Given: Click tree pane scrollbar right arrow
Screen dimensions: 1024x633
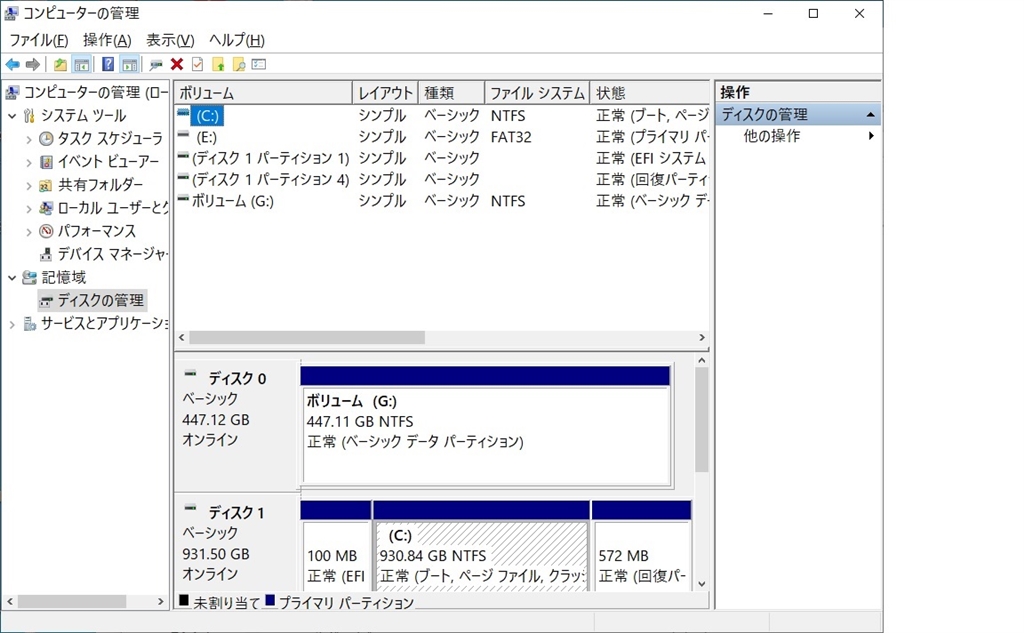Looking at the screenshot, I should coord(161,602).
